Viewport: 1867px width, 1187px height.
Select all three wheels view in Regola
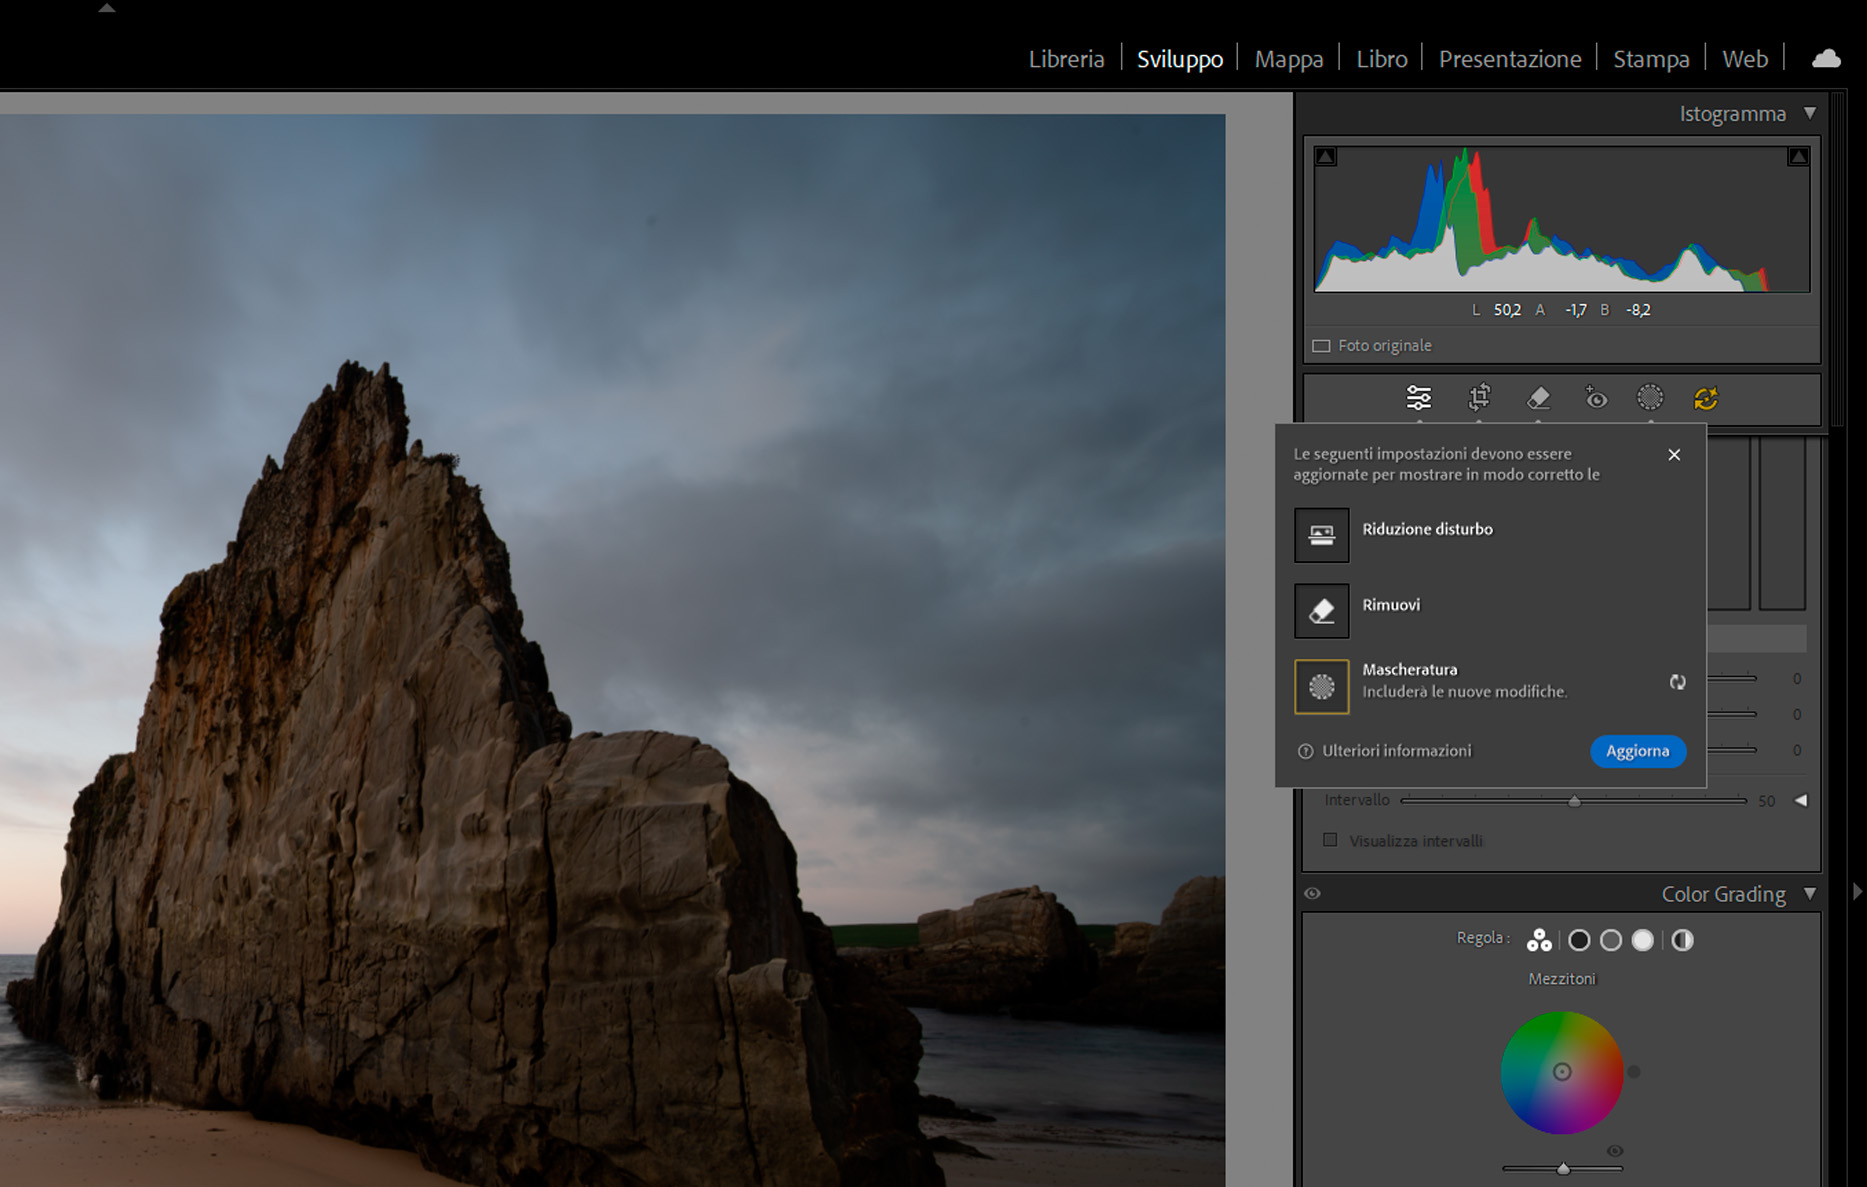click(x=1539, y=940)
